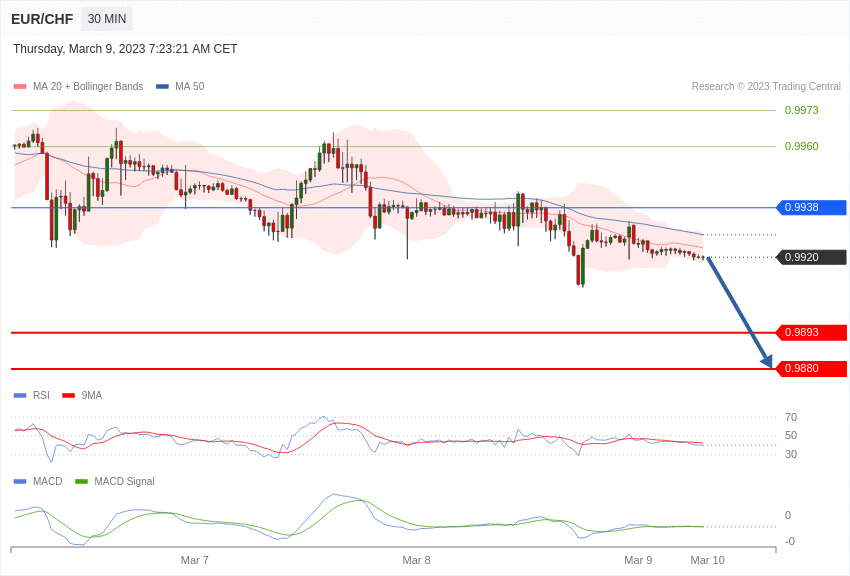Viewport: 850px width, 576px height.
Task: Click the MACD legend label
Action: point(48,481)
